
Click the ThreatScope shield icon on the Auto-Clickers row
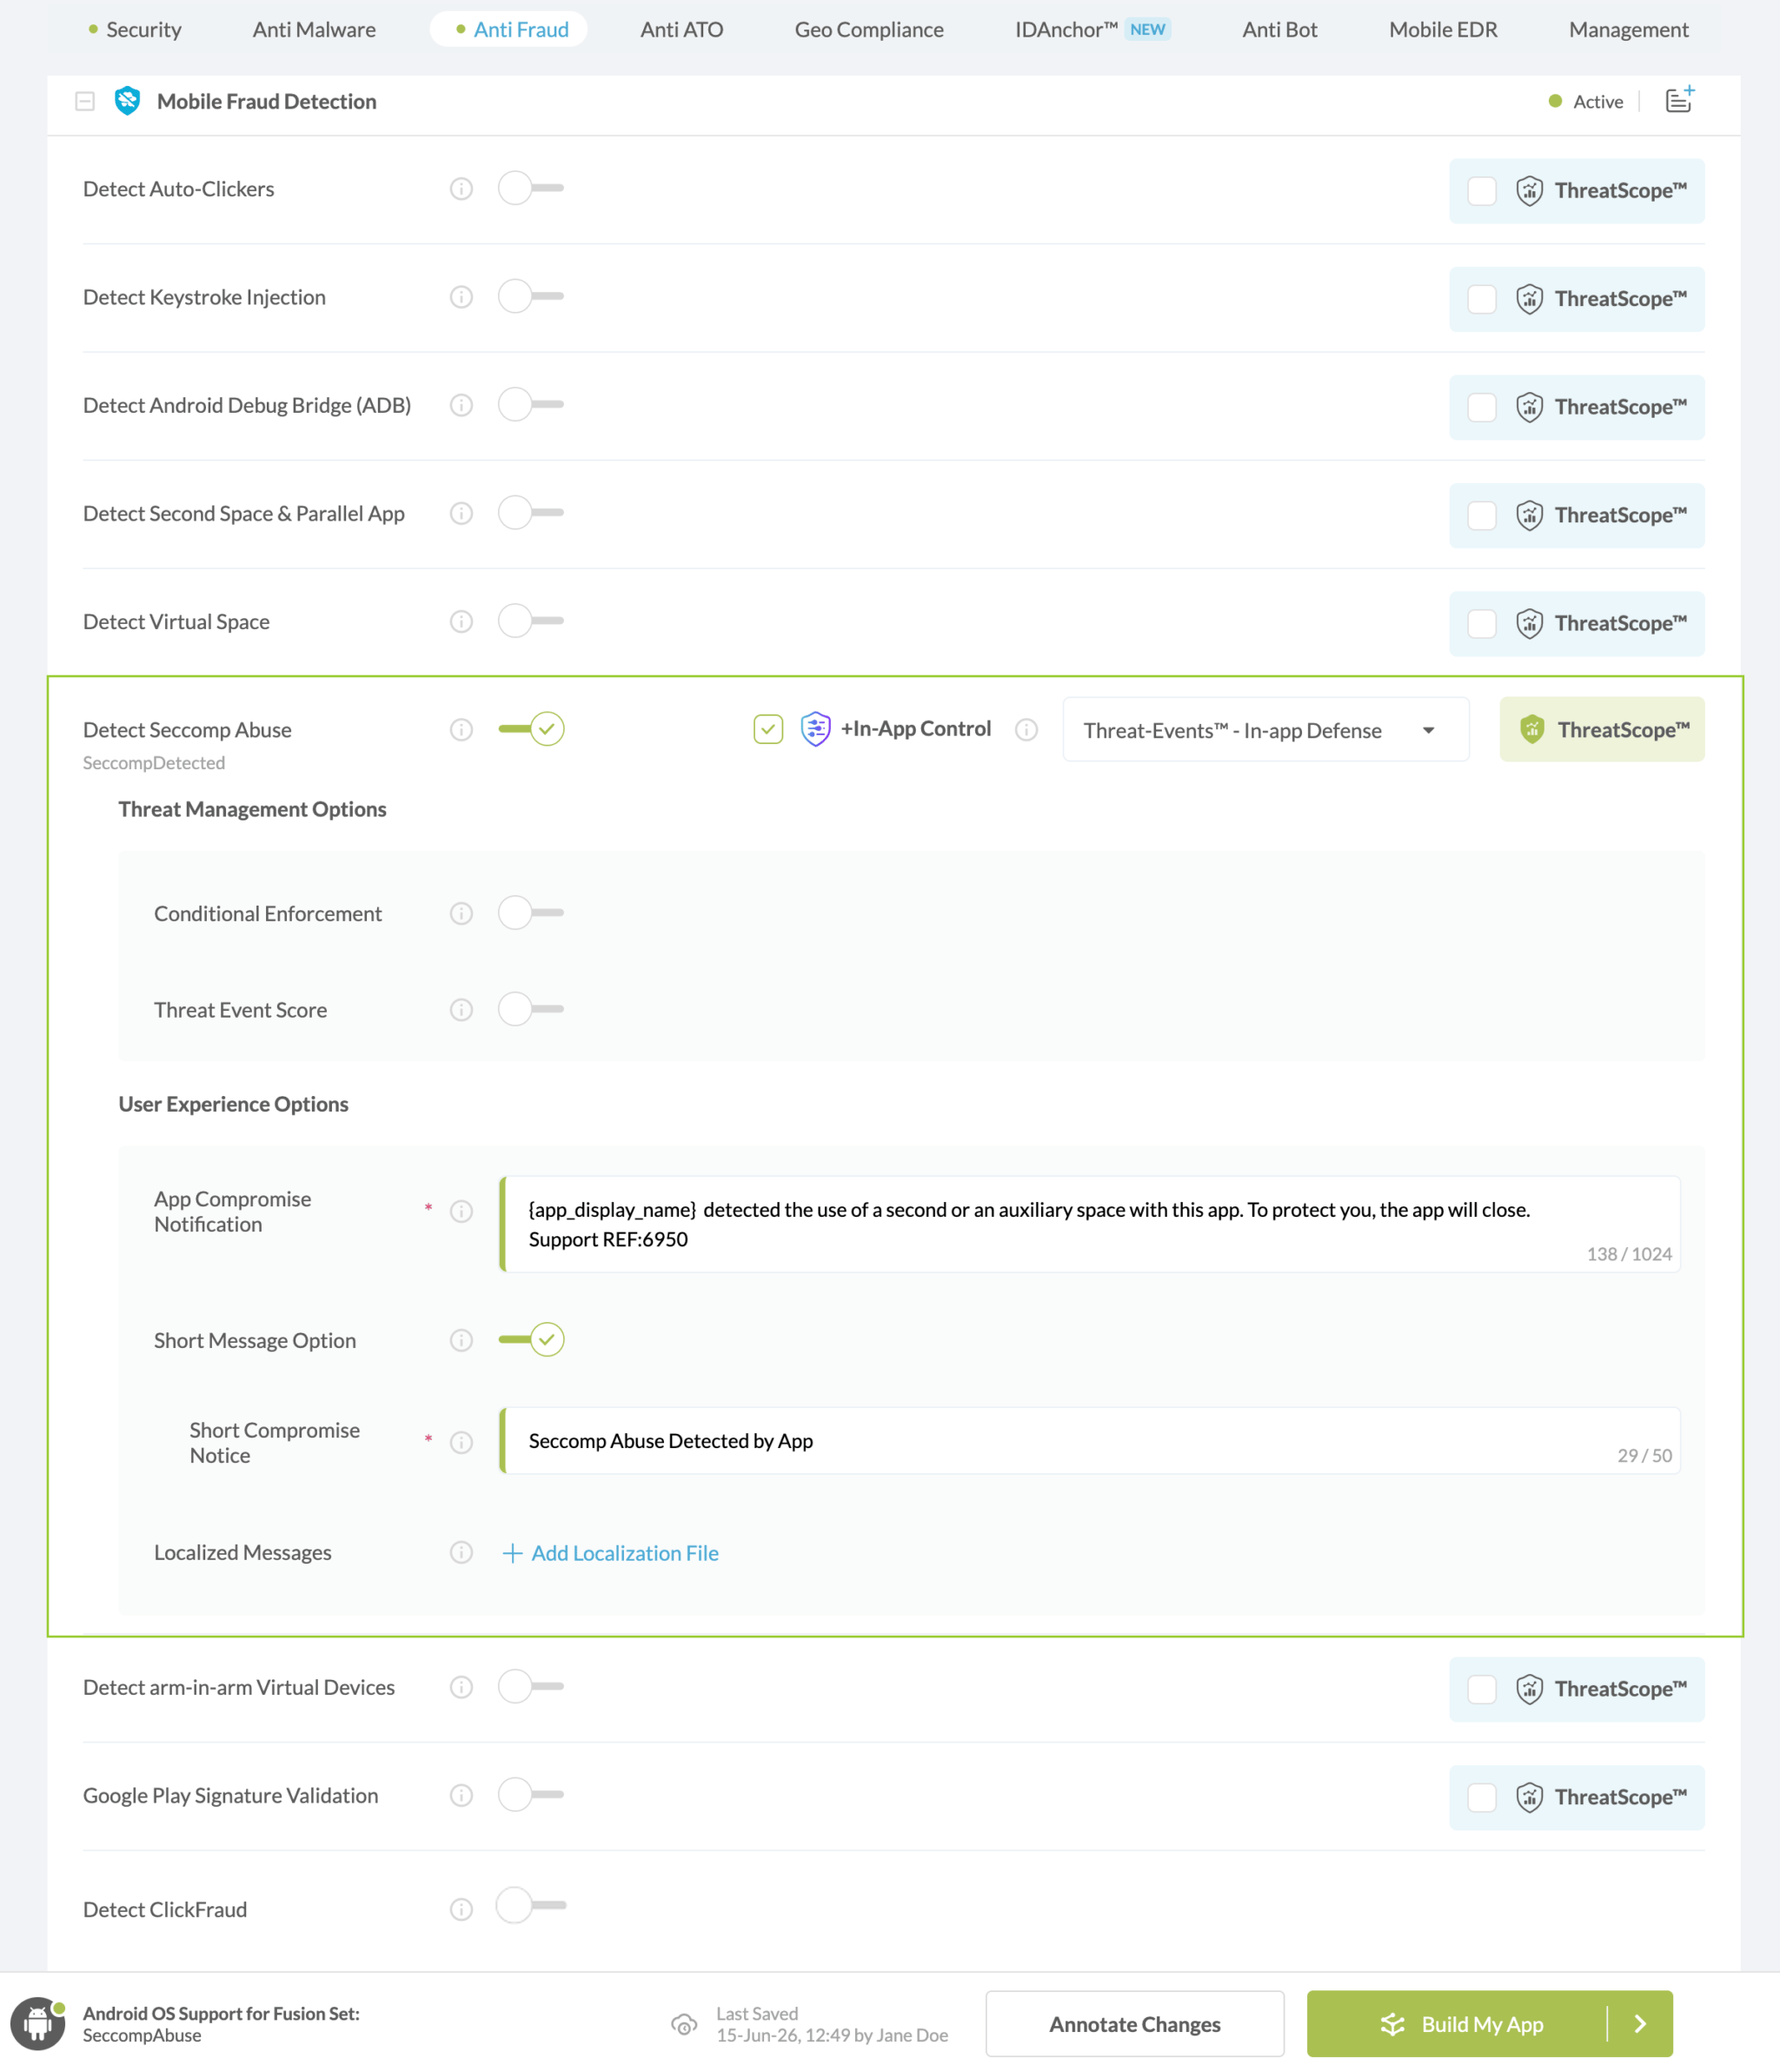(1529, 190)
